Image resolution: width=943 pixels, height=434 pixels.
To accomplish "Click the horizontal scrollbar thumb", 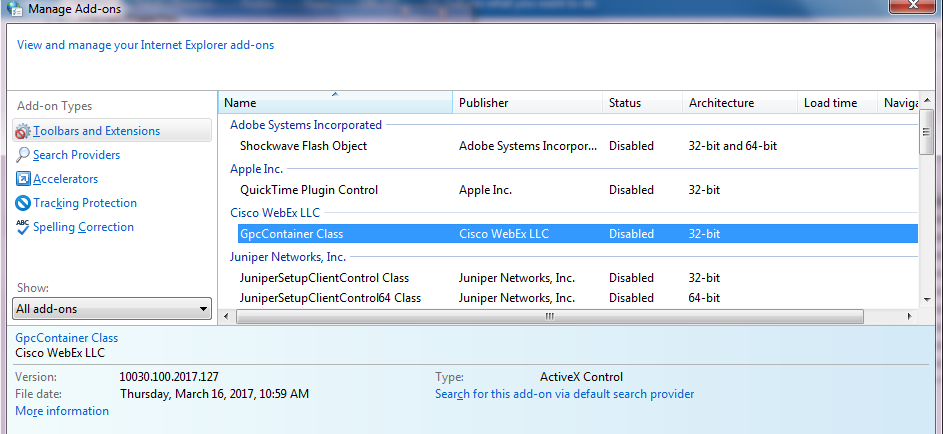I will [550, 316].
